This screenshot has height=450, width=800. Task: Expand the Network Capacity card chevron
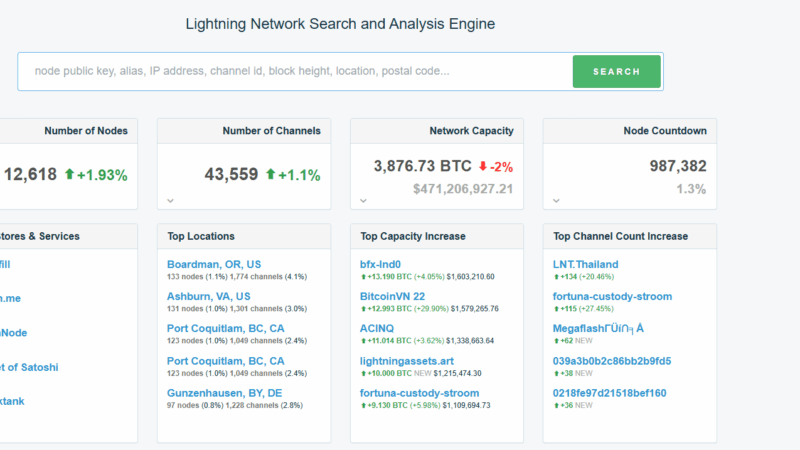coord(363,200)
